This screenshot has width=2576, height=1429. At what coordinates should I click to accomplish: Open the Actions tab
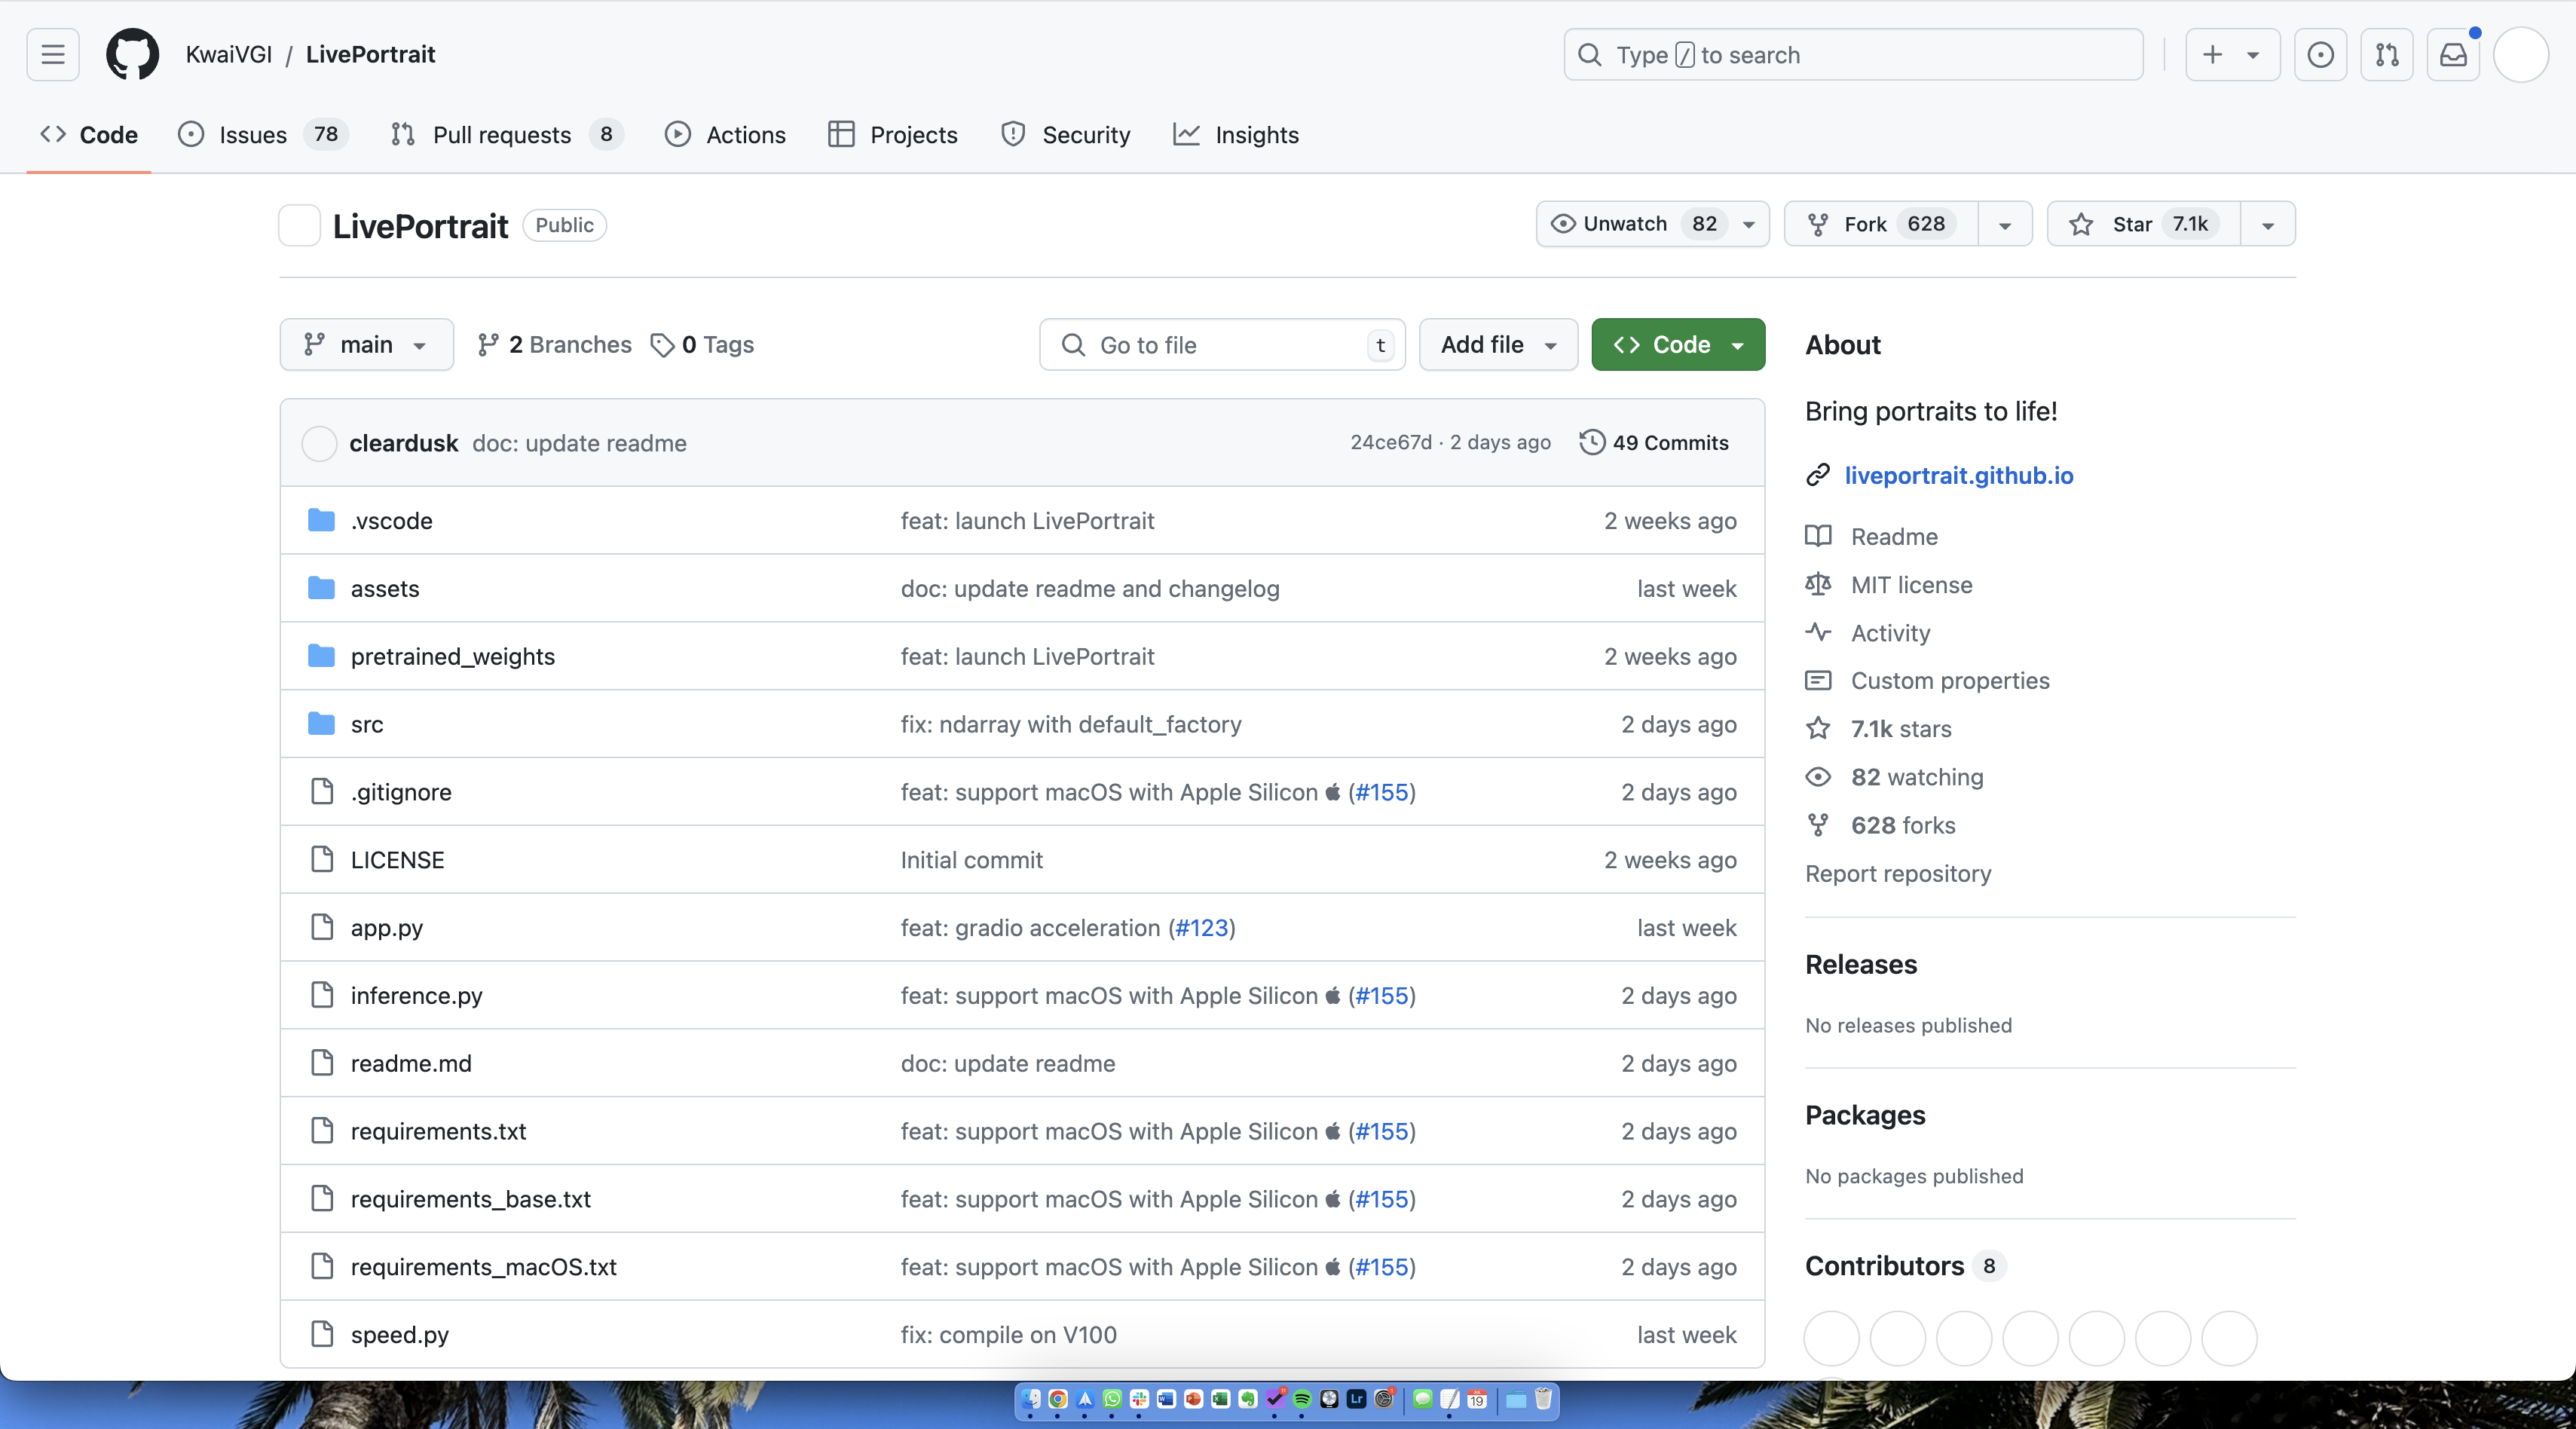coord(726,135)
